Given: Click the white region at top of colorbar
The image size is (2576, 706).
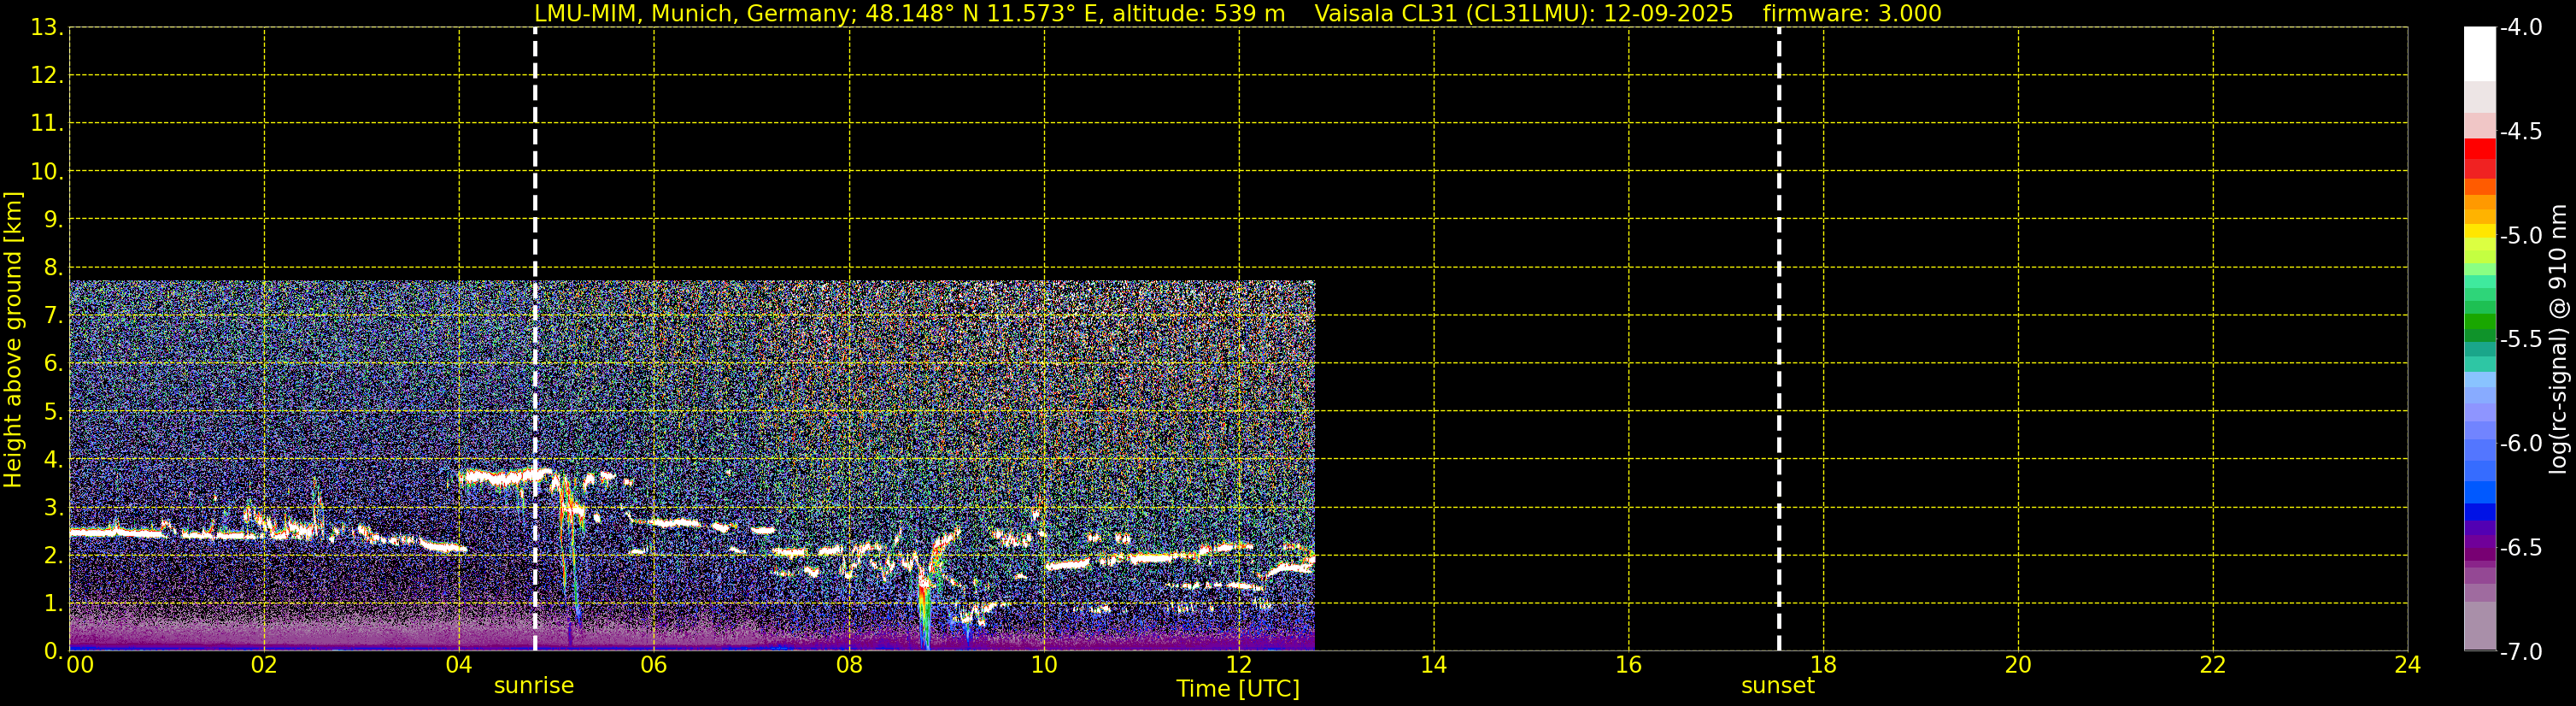Looking at the screenshot, I should pos(2480,53).
